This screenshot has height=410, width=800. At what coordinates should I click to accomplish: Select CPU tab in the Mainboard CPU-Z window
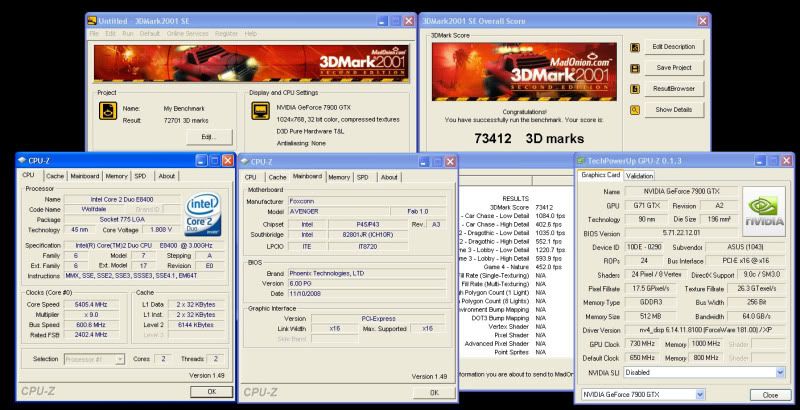tap(251, 177)
